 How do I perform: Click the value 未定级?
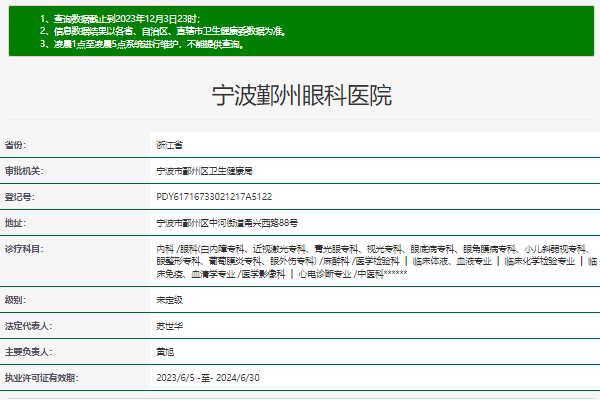click(170, 300)
